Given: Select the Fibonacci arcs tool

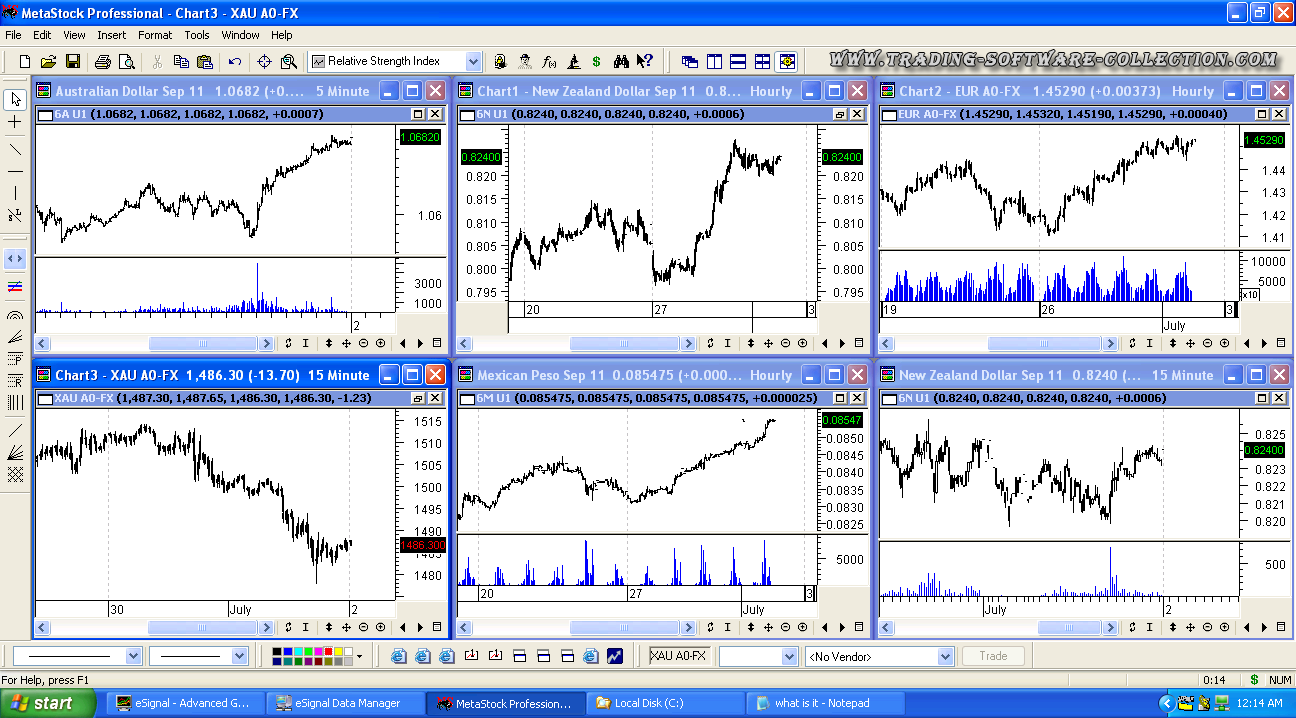Looking at the screenshot, I should tap(15, 315).
